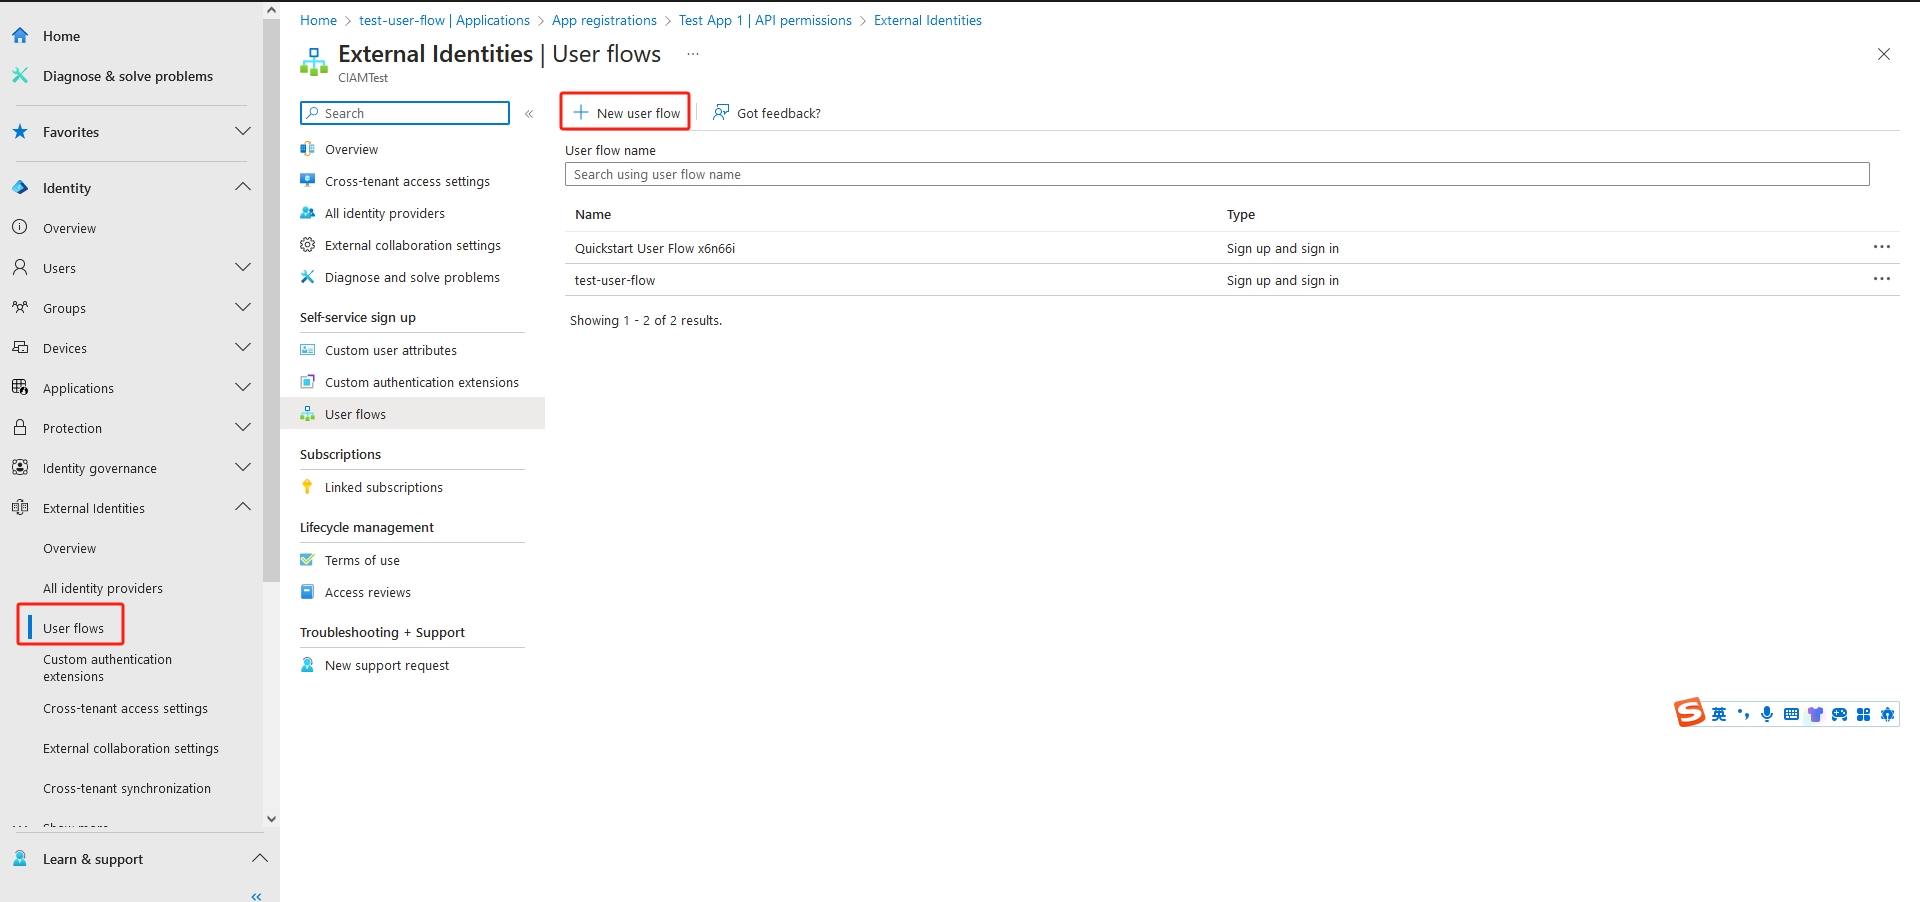1920x902 pixels.
Task: Click the Linked subscriptions key icon
Action: pyautogui.click(x=308, y=487)
